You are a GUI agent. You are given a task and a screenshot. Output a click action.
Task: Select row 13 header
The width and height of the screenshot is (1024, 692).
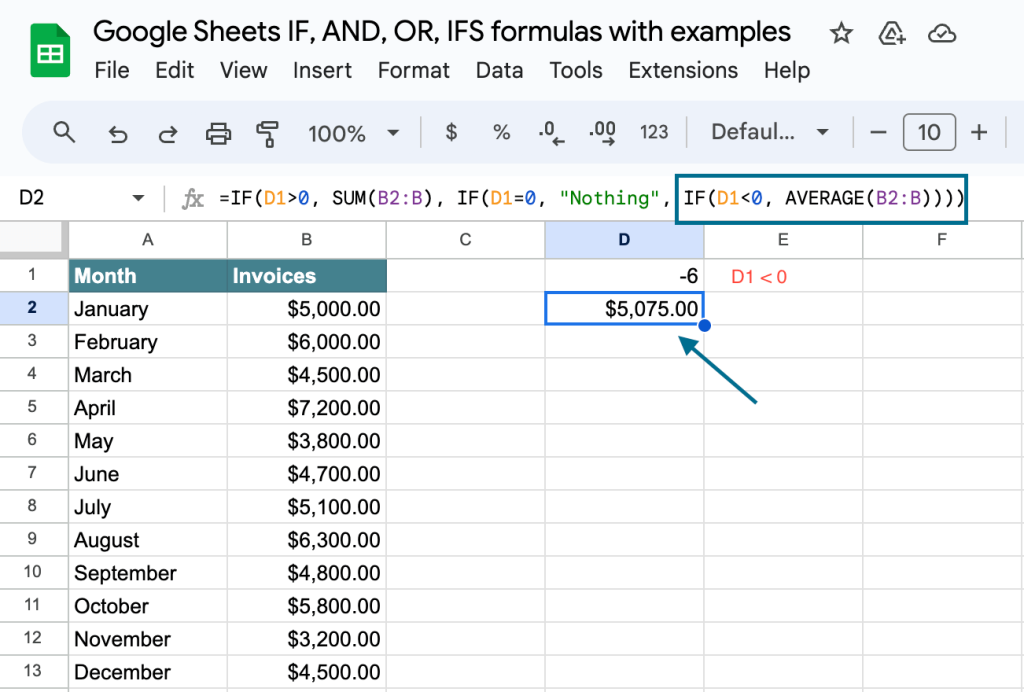(x=33, y=671)
